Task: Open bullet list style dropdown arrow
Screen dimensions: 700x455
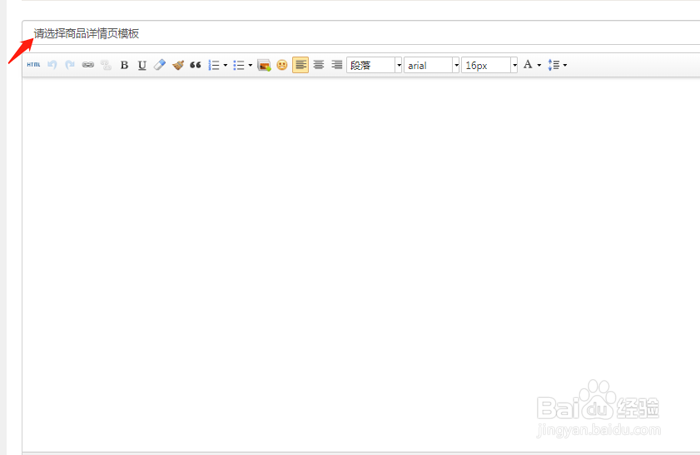Action: coord(250,65)
